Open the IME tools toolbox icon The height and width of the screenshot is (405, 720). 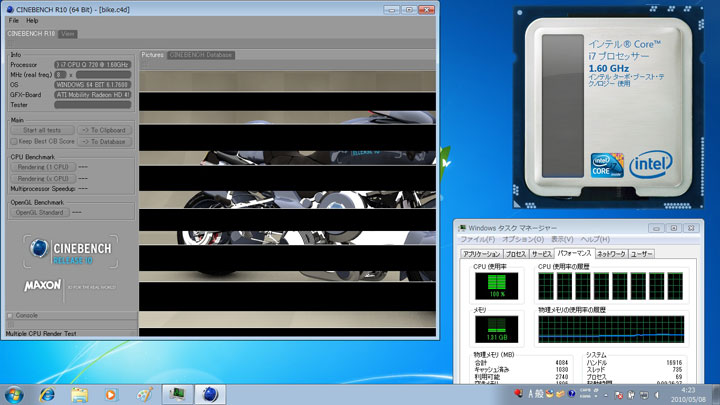coord(560,394)
